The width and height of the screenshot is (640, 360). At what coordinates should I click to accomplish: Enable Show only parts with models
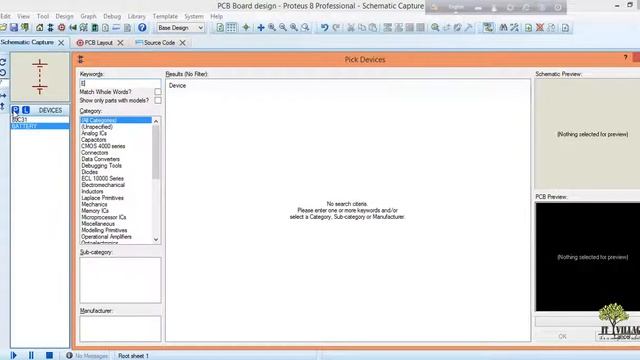(x=158, y=100)
